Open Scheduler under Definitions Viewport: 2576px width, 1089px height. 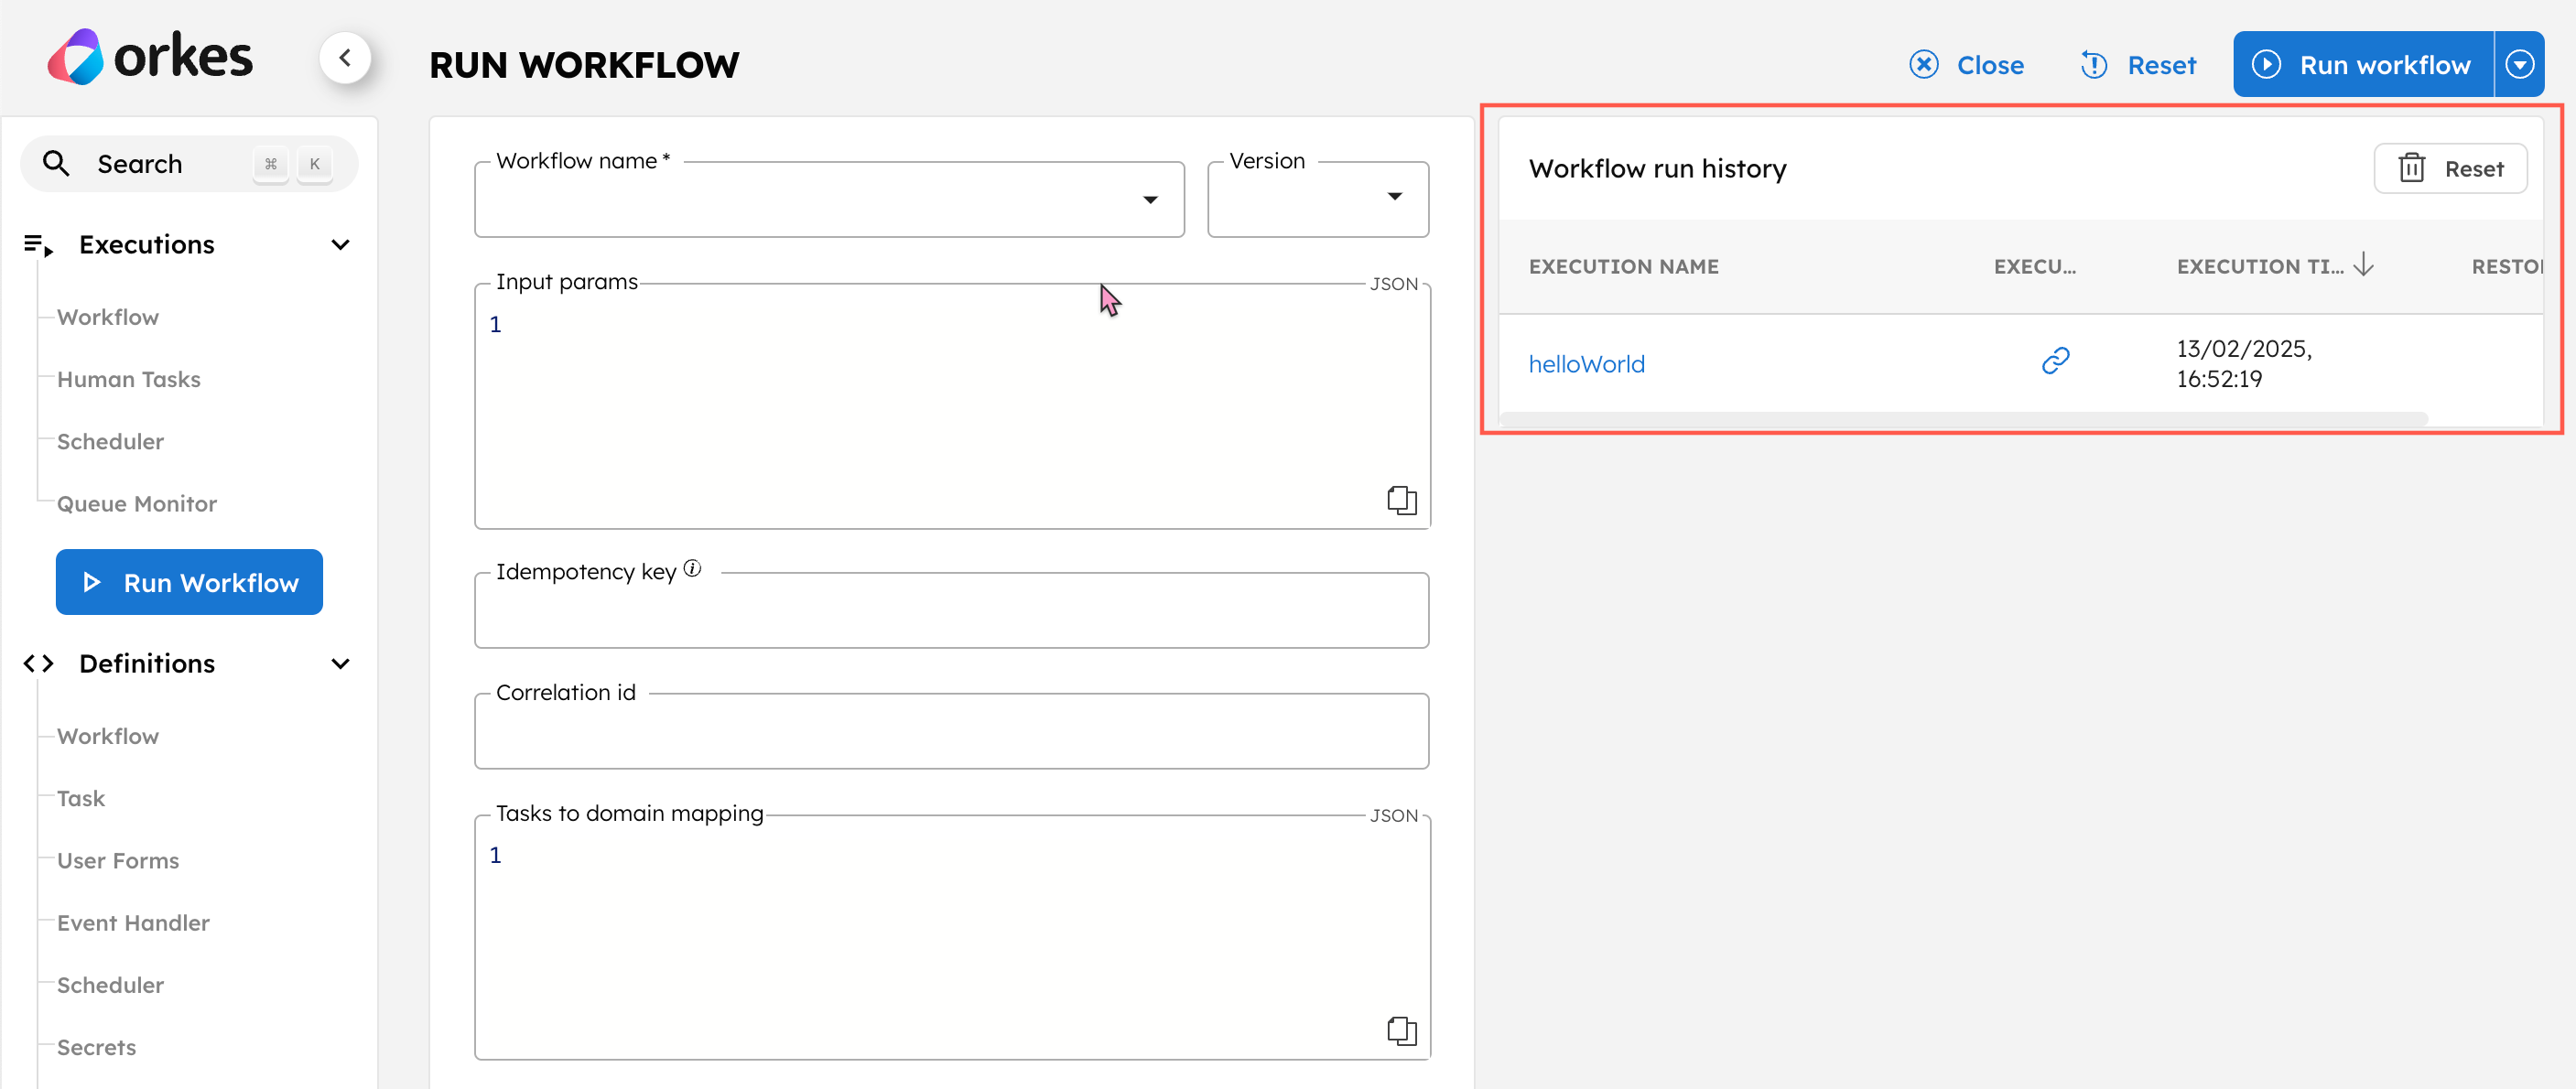[x=110, y=984]
